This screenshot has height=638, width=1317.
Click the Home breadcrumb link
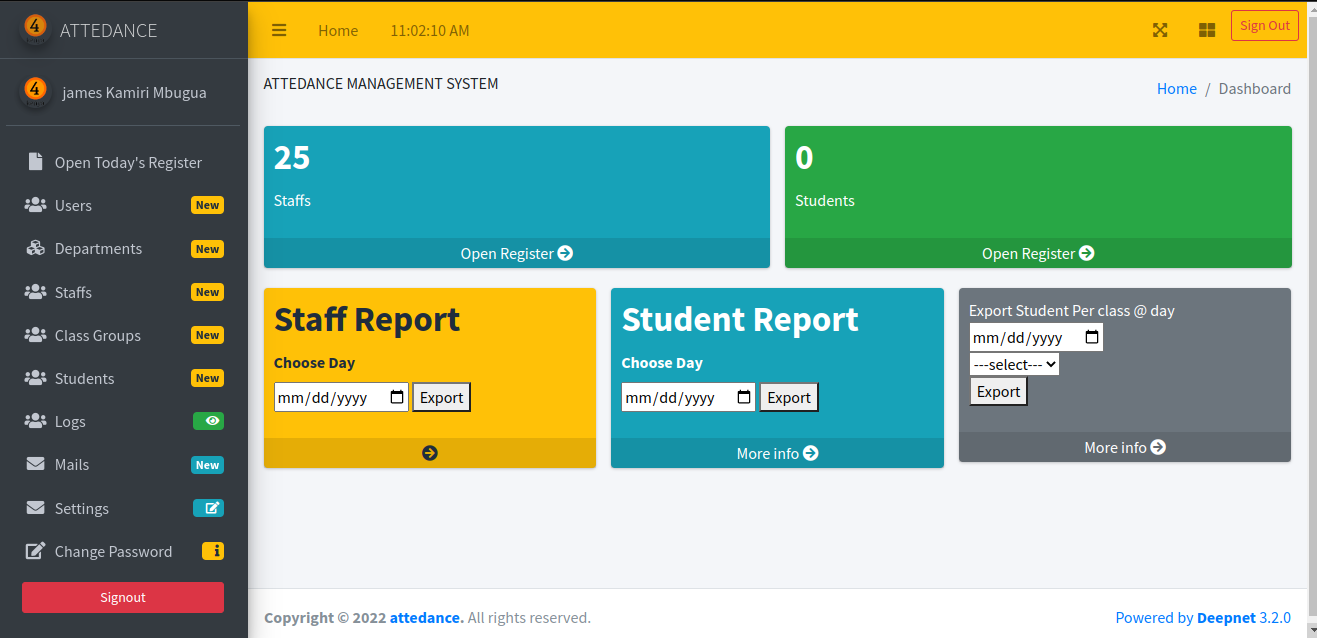[1176, 88]
